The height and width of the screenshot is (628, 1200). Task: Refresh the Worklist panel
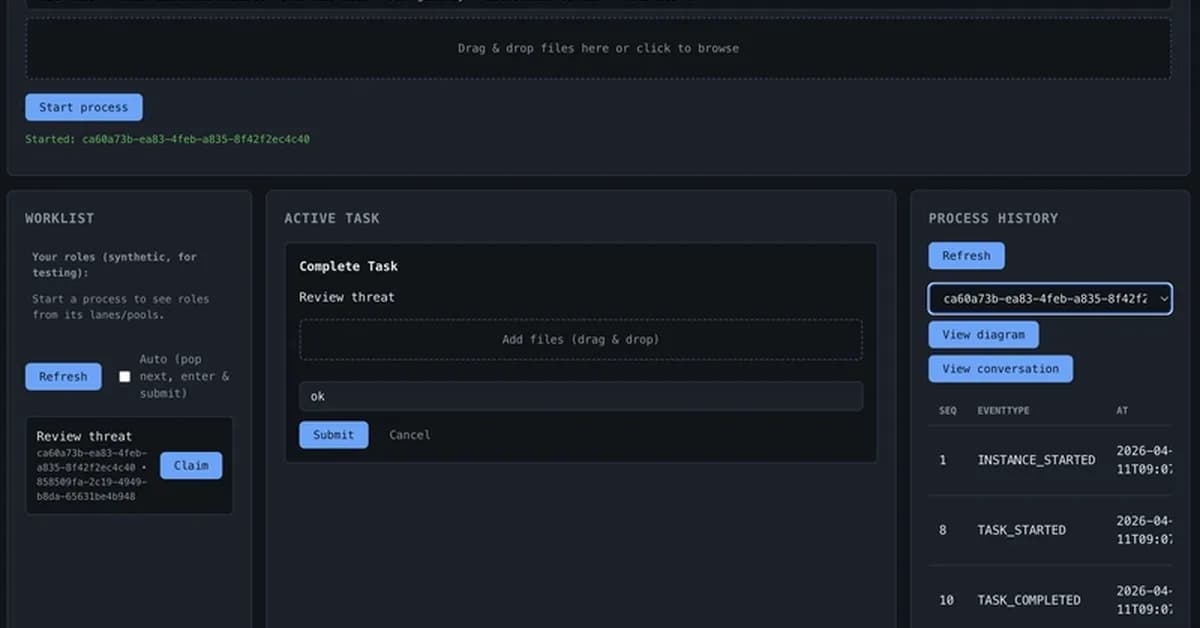click(63, 377)
